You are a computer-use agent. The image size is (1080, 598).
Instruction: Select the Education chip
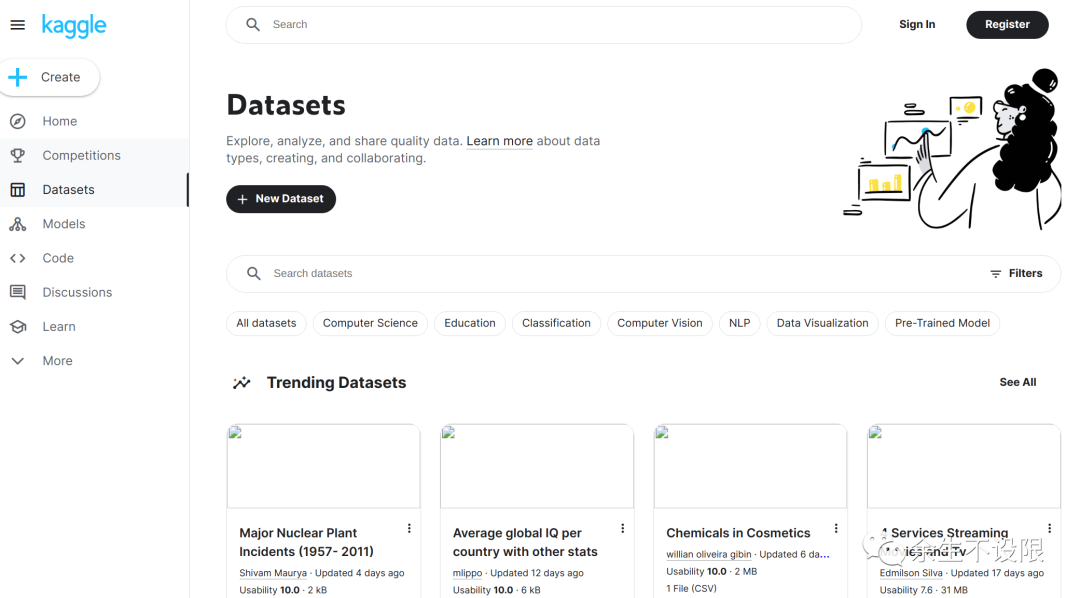pyautogui.click(x=470, y=323)
